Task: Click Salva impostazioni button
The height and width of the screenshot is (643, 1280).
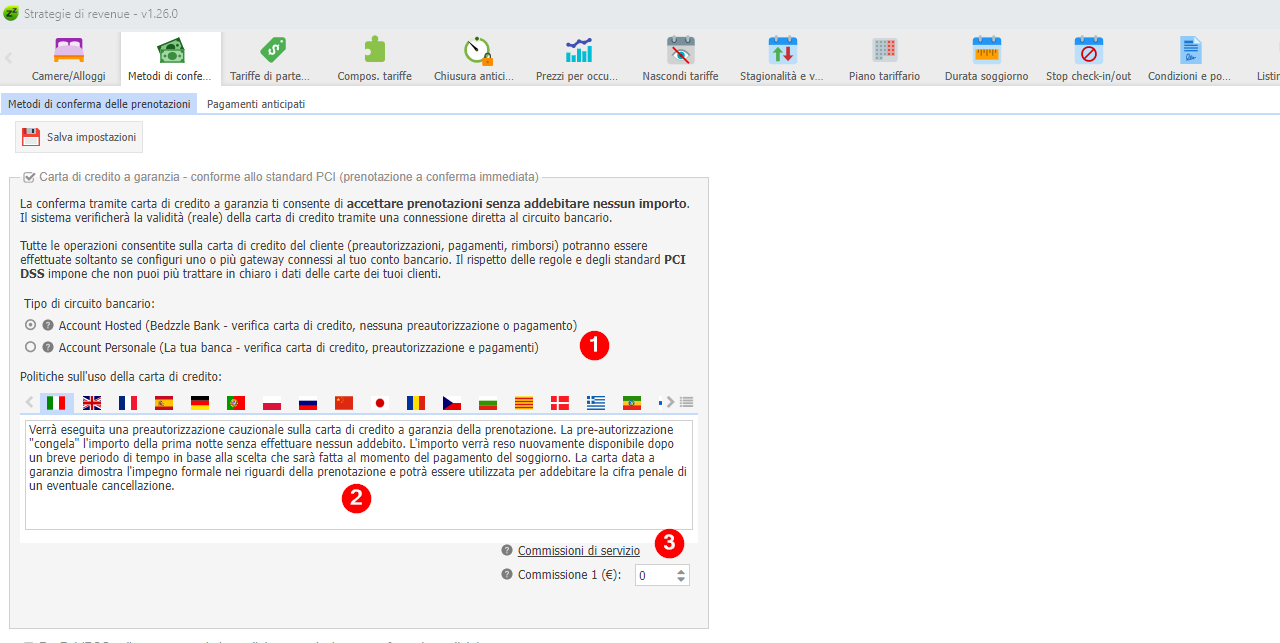Action: pyautogui.click(x=79, y=137)
